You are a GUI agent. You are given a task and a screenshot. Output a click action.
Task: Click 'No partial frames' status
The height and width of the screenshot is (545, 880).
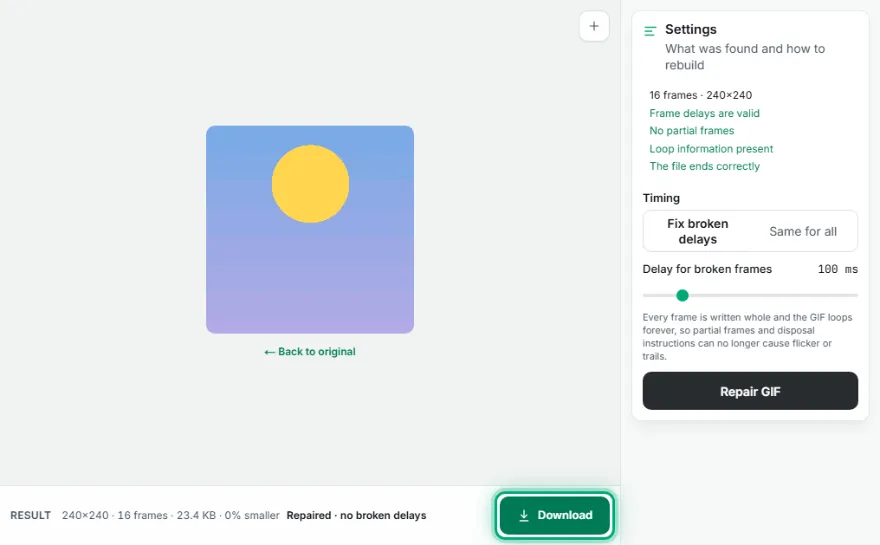pos(691,131)
